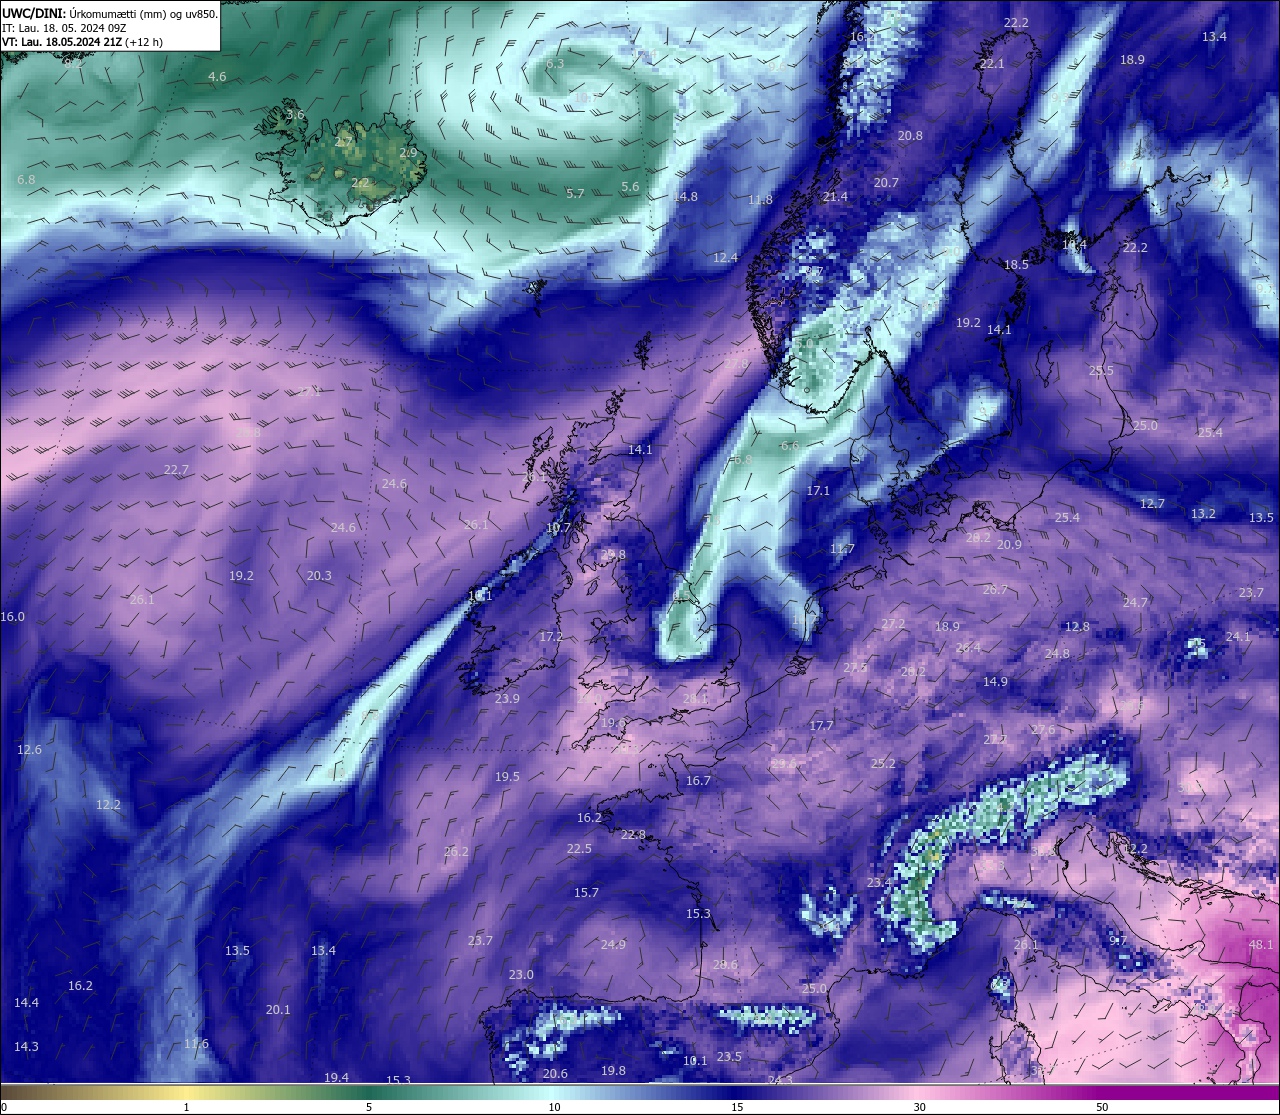Click the 17.2 value label
This screenshot has height=1115, width=1280.
[x=551, y=637]
